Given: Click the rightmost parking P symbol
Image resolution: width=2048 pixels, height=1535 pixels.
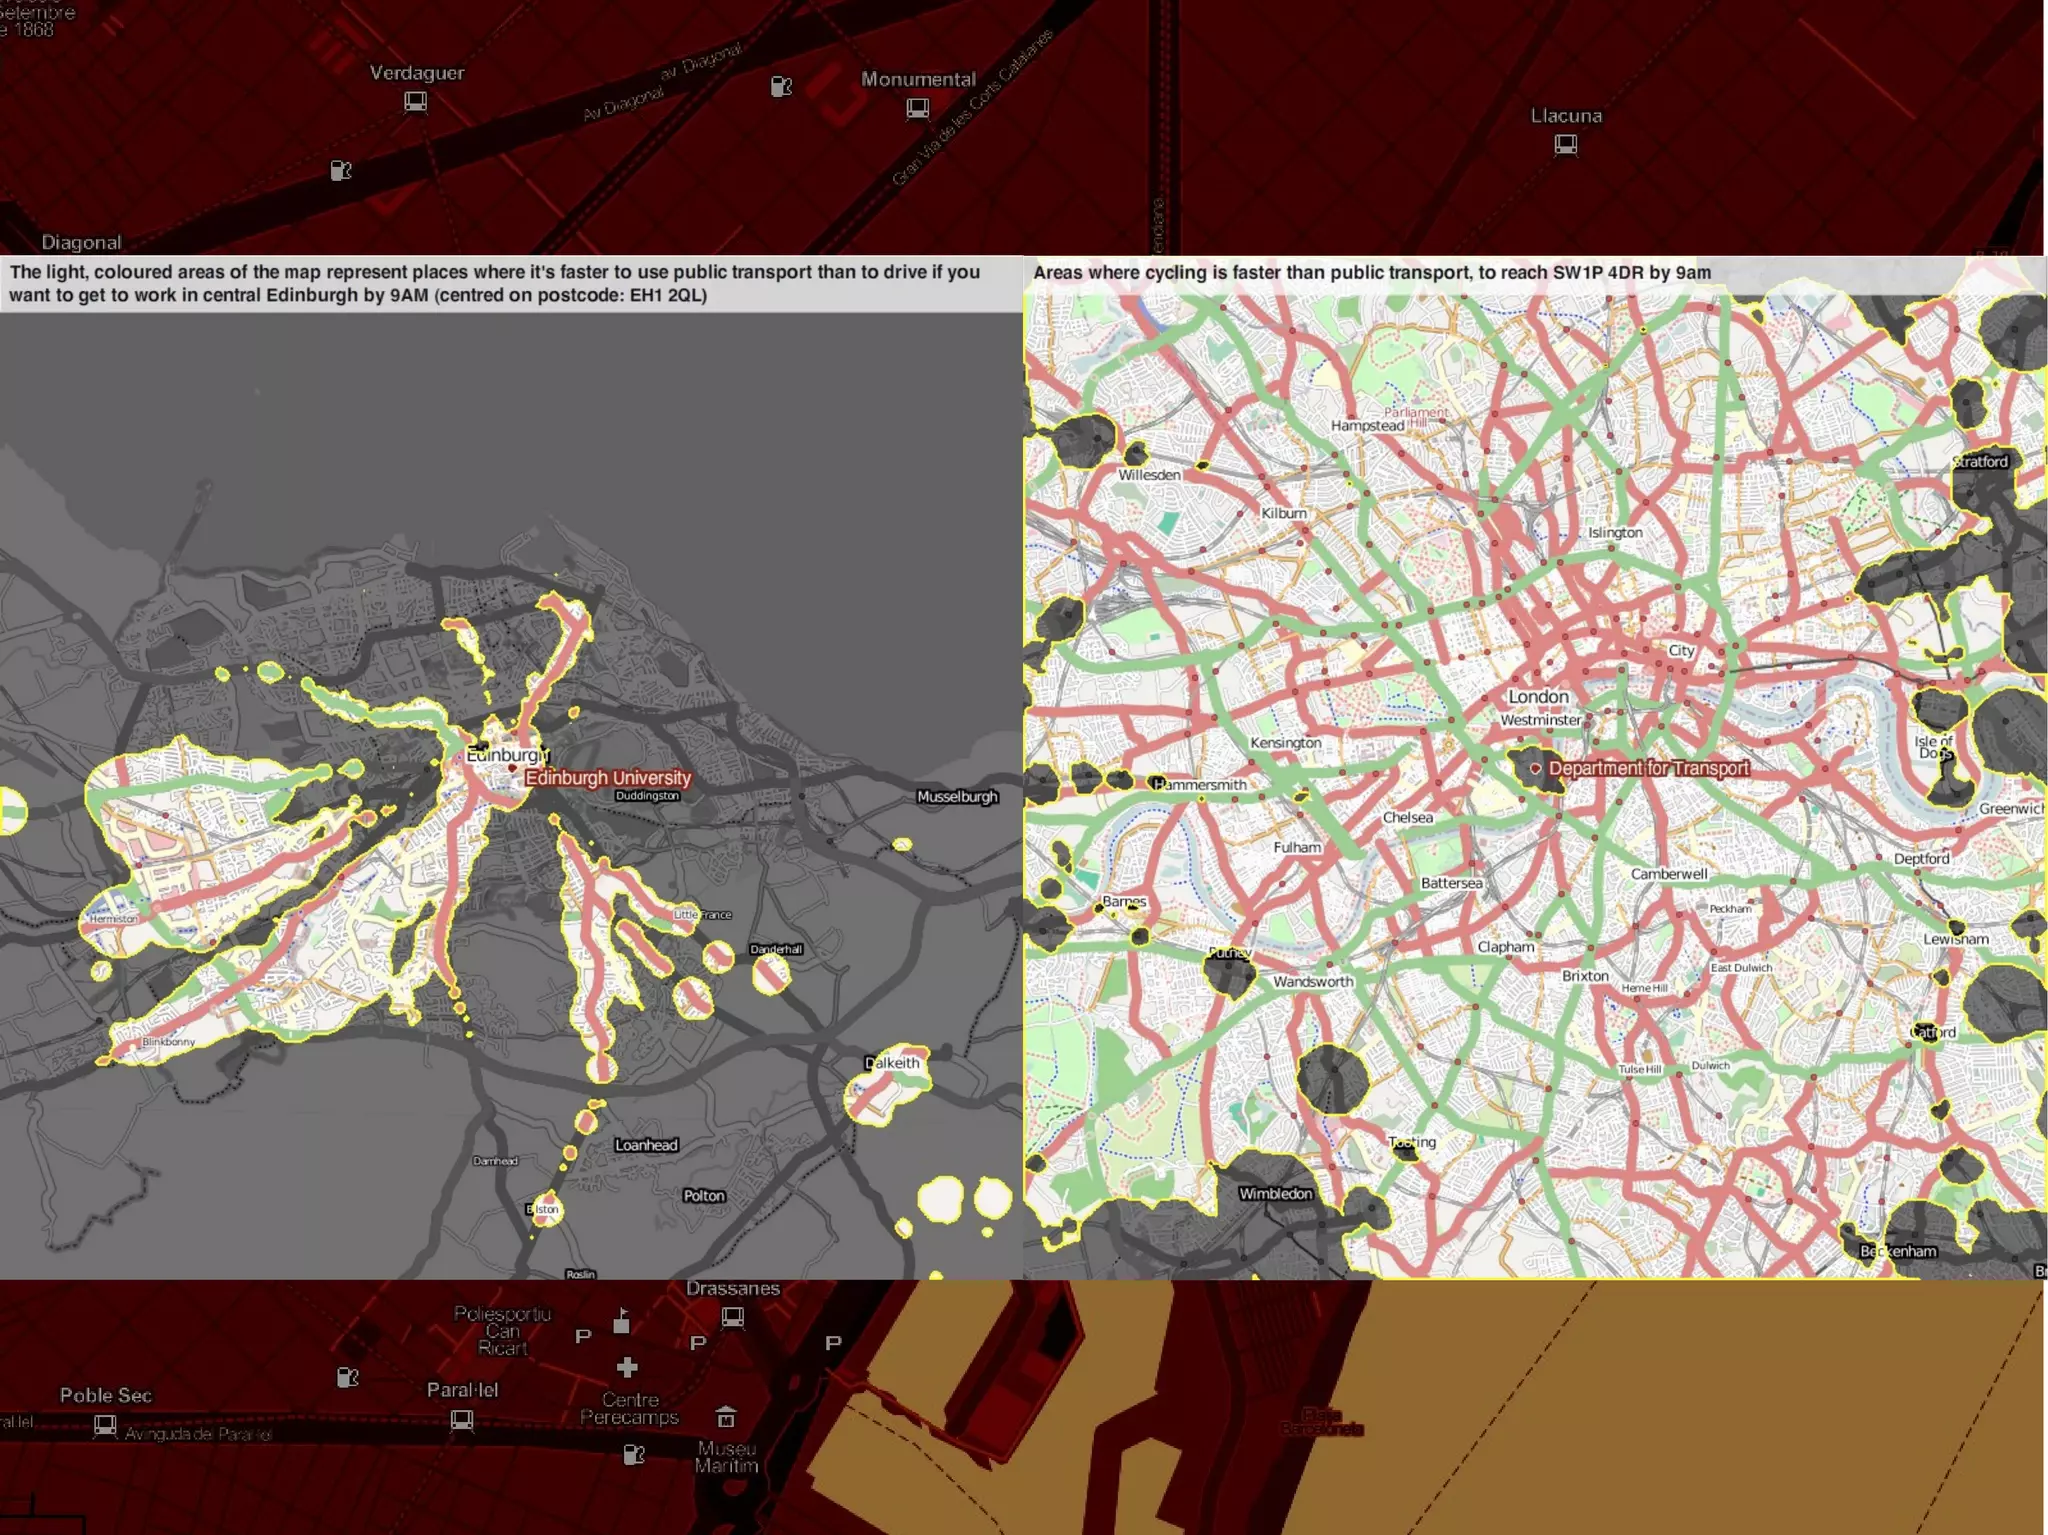Looking at the screenshot, I should click(833, 1342).
